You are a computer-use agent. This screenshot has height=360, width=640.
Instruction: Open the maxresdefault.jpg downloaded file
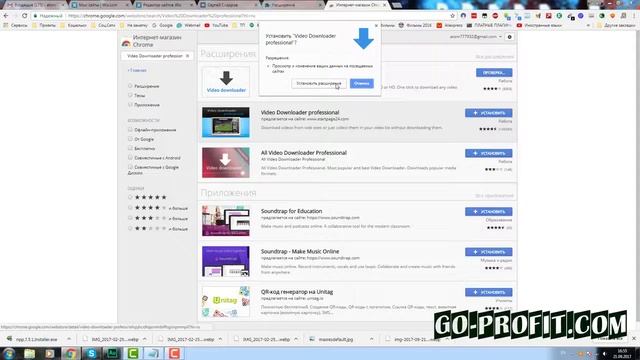(x=337, y=339)
